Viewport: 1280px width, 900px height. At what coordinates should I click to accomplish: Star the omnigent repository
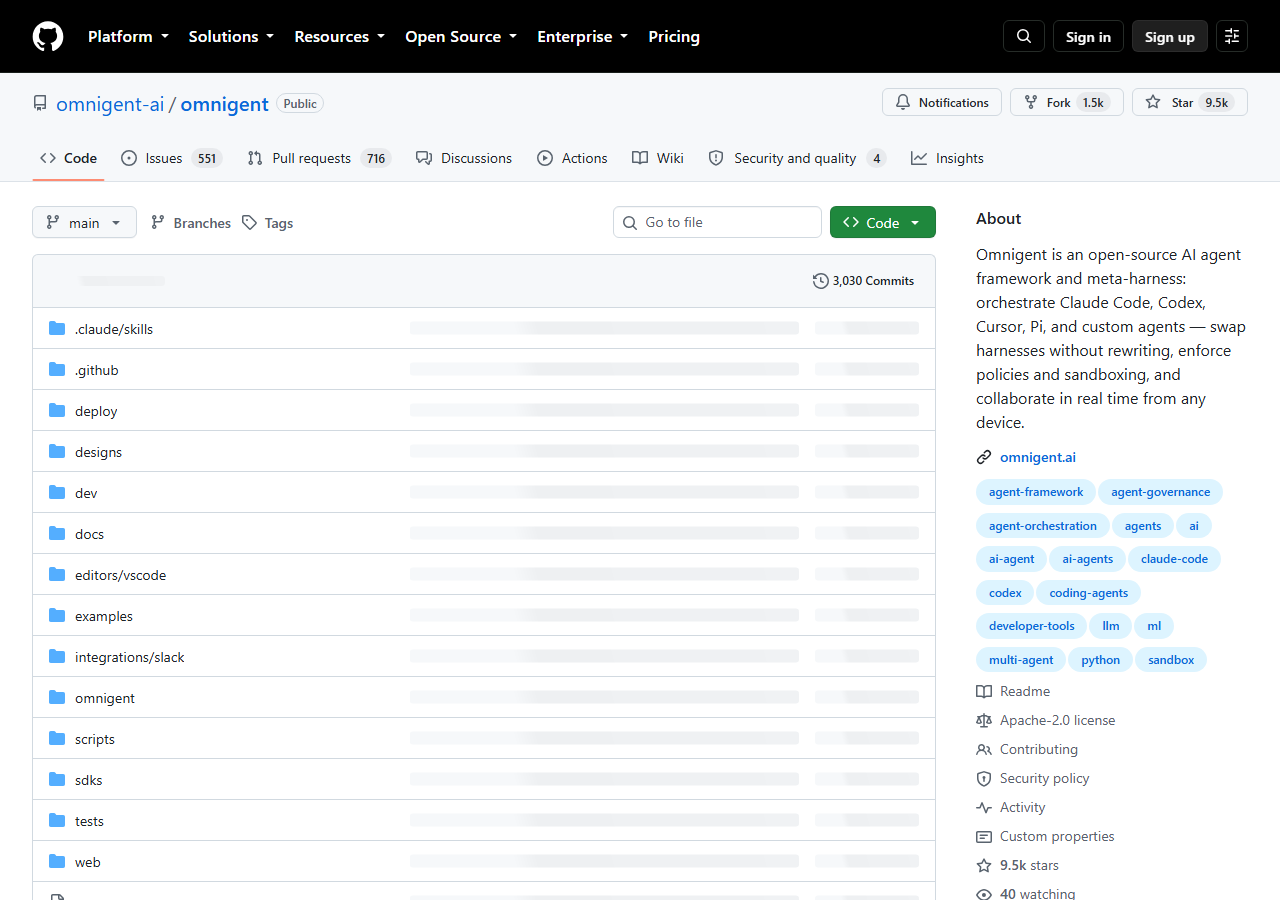(1190, 102)
